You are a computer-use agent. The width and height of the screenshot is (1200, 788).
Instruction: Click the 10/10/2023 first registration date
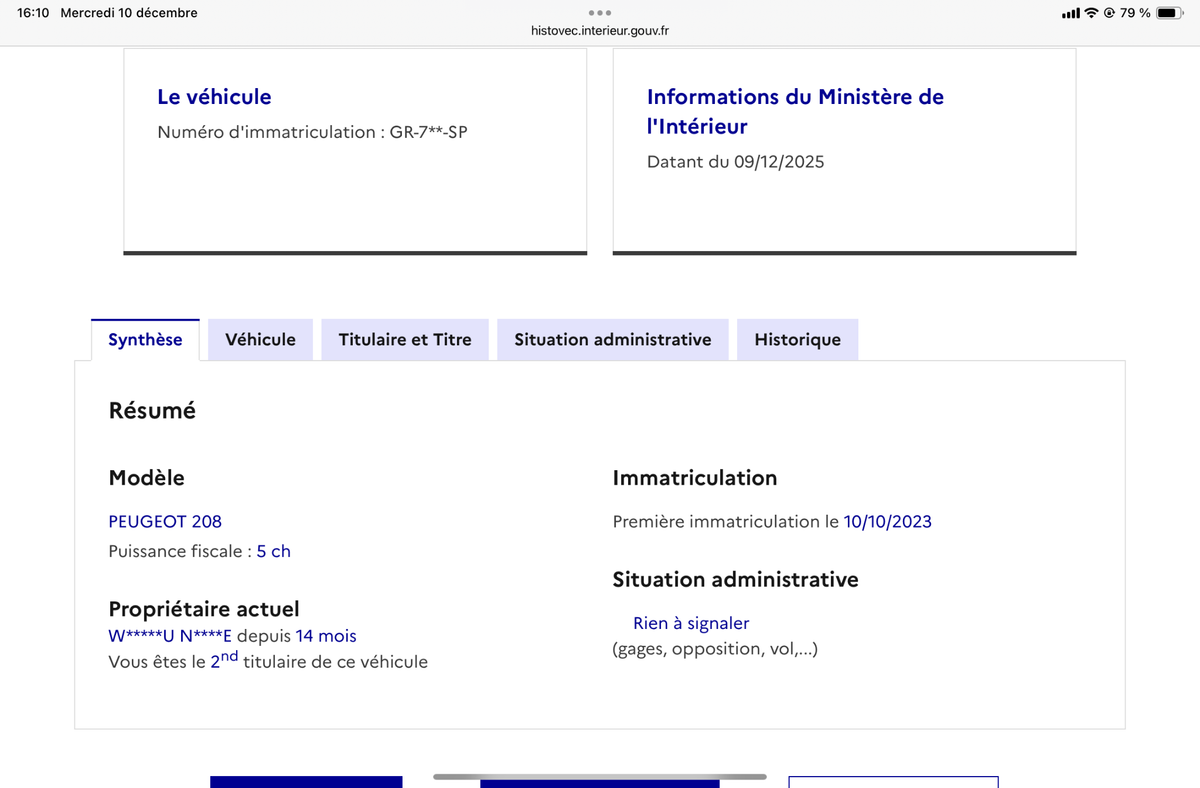click(887, 521)
